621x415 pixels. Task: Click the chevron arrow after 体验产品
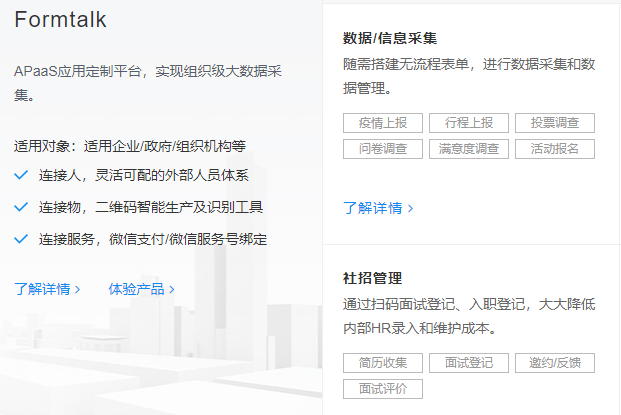coord(172,290)
